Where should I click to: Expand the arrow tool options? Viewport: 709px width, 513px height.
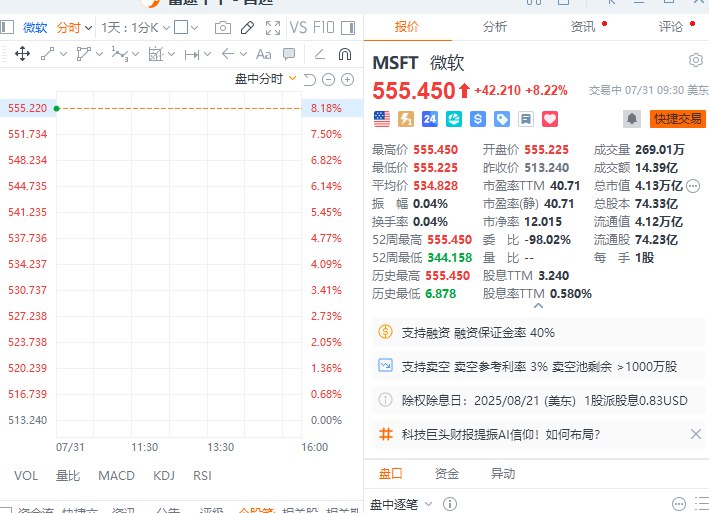tap(243, 54)
